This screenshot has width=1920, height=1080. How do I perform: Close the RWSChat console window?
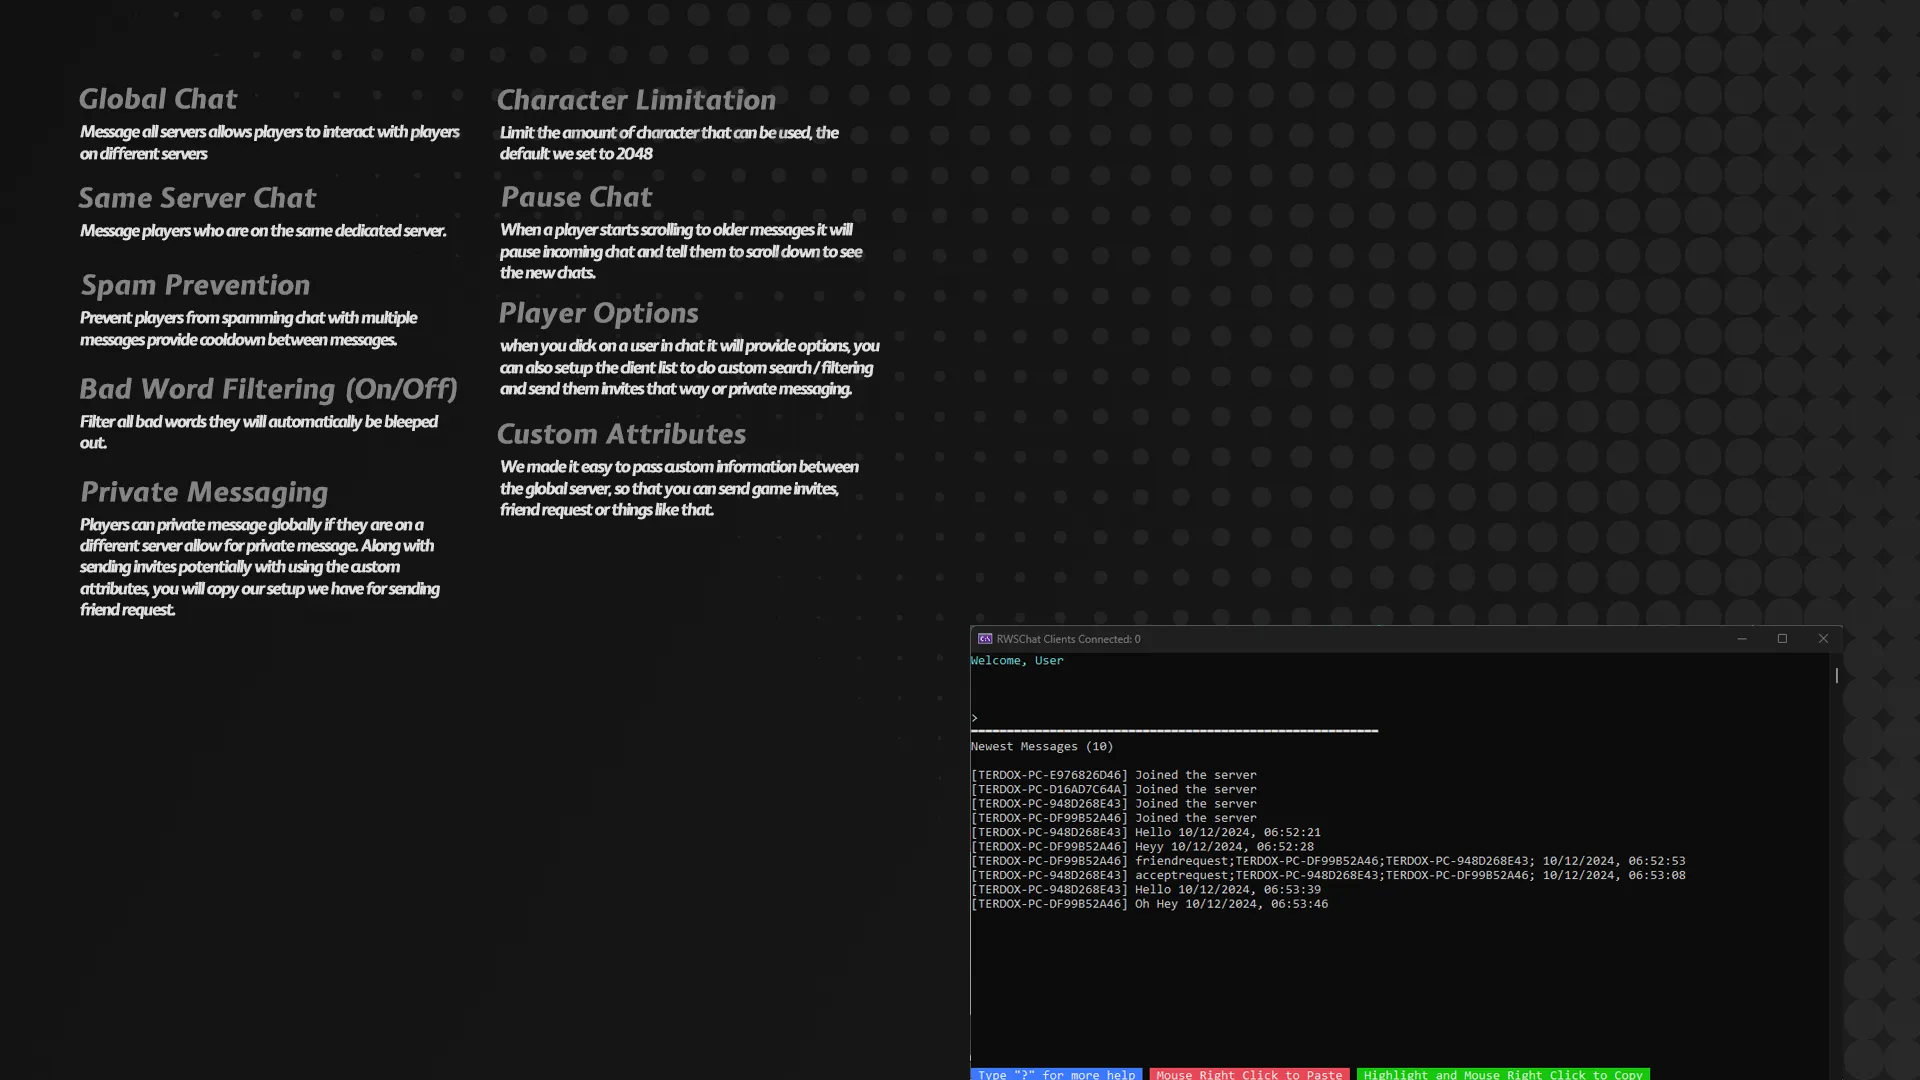pos(1823,639)
